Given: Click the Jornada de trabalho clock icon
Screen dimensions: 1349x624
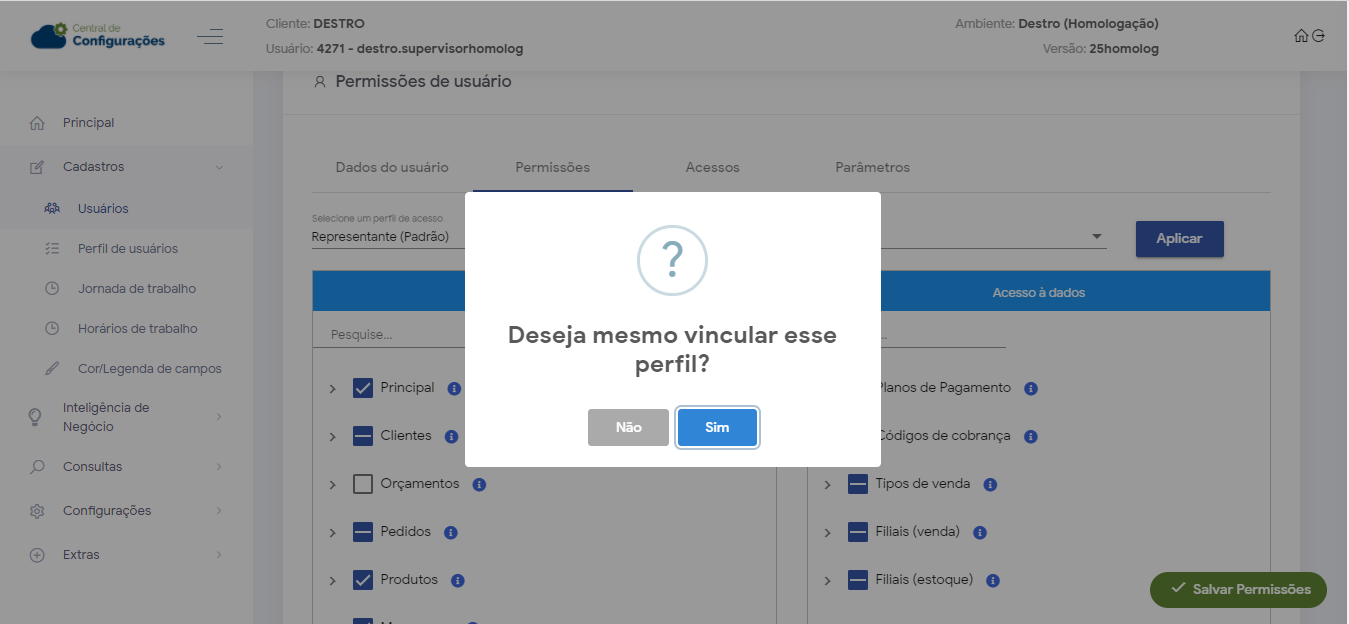Looking at the screenshot, I should (53, 288).
